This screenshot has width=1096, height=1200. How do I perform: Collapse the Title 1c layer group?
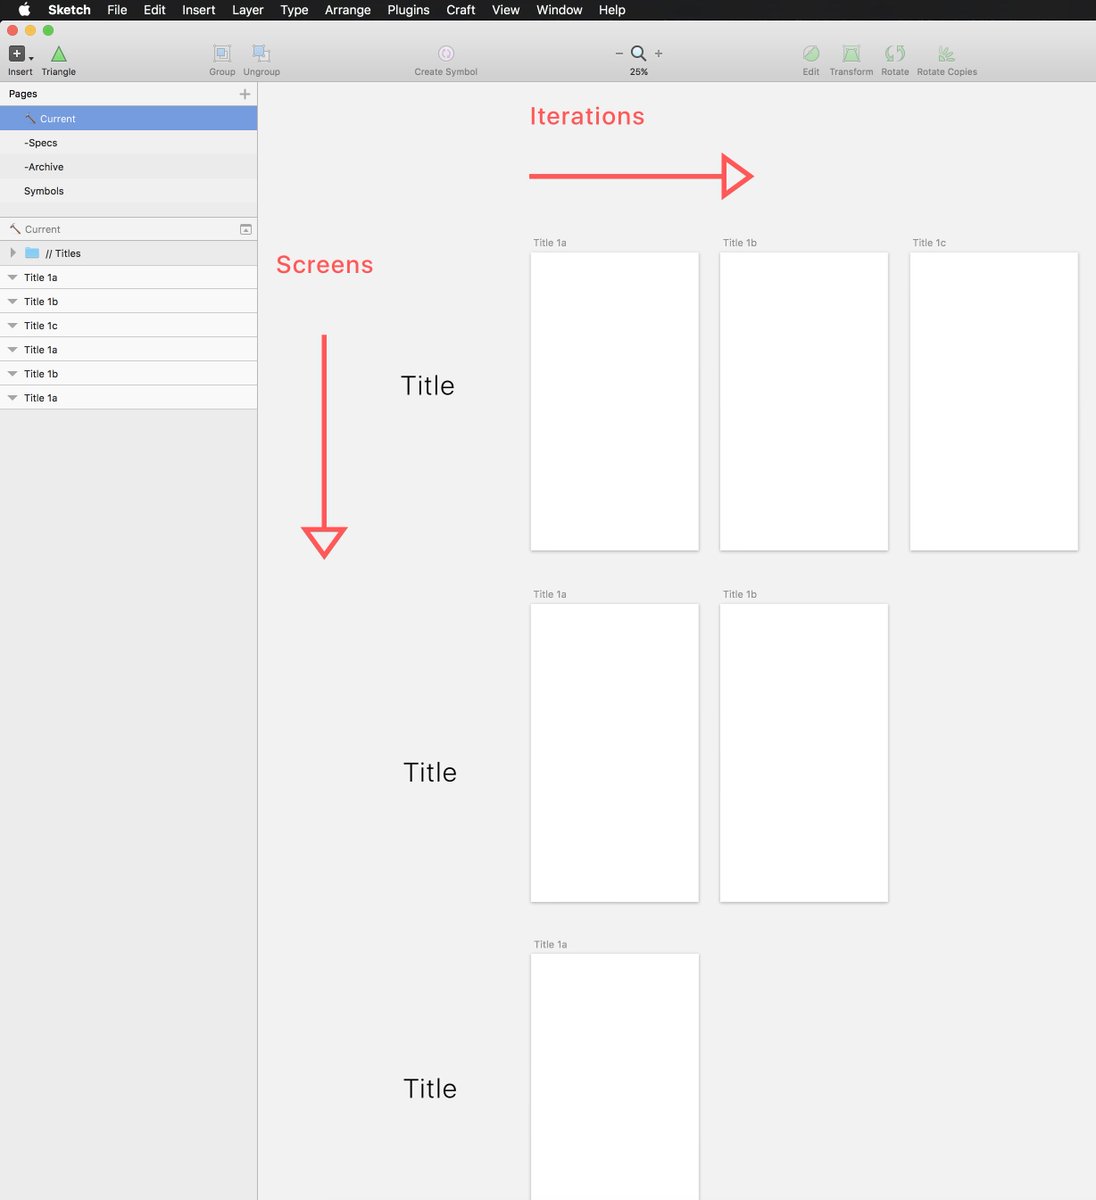click(11, 325)
